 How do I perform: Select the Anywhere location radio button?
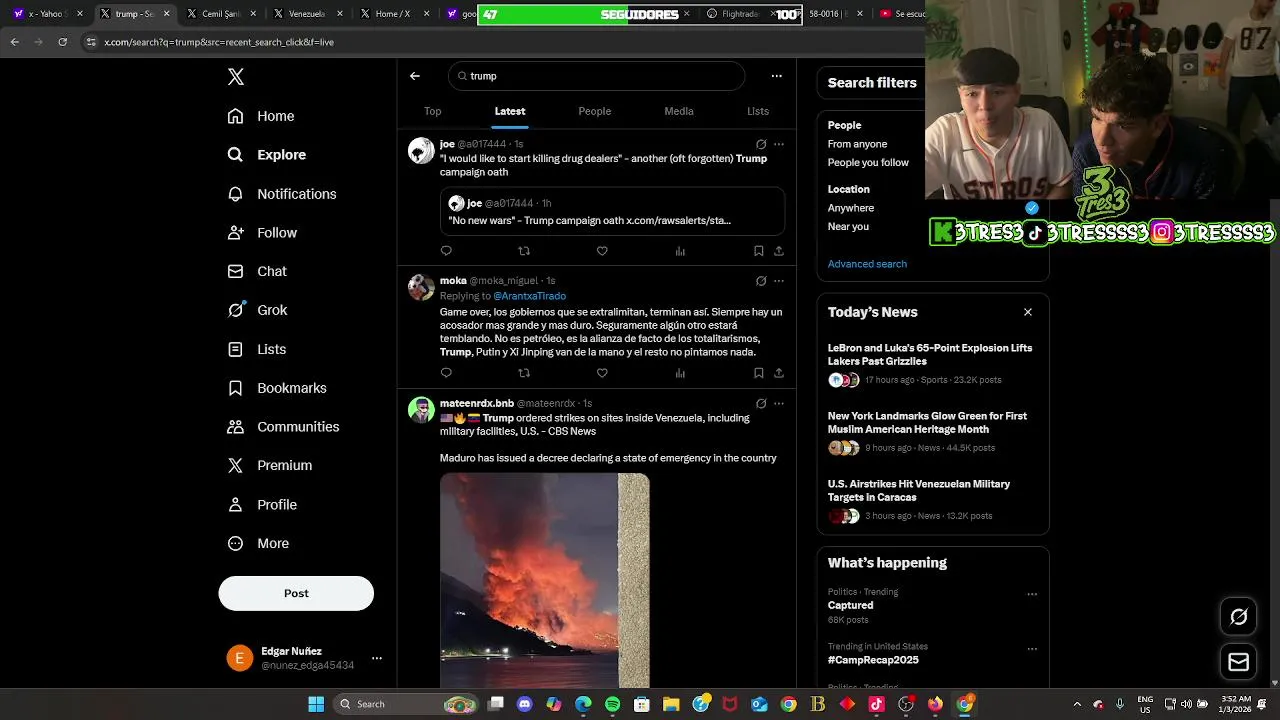[x=1032, y=208]
